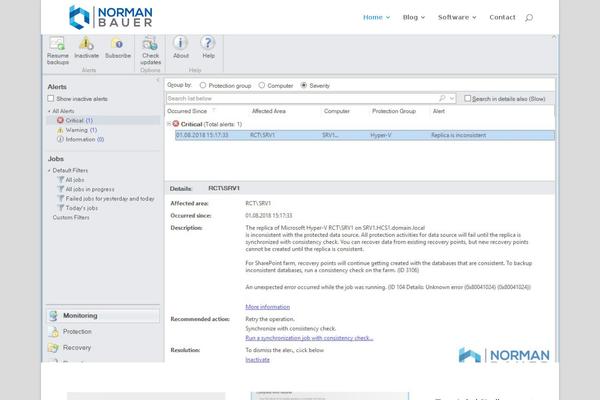Group alerts by Severity
This screenshot has height=400, width=600.
tap(304, 85)
